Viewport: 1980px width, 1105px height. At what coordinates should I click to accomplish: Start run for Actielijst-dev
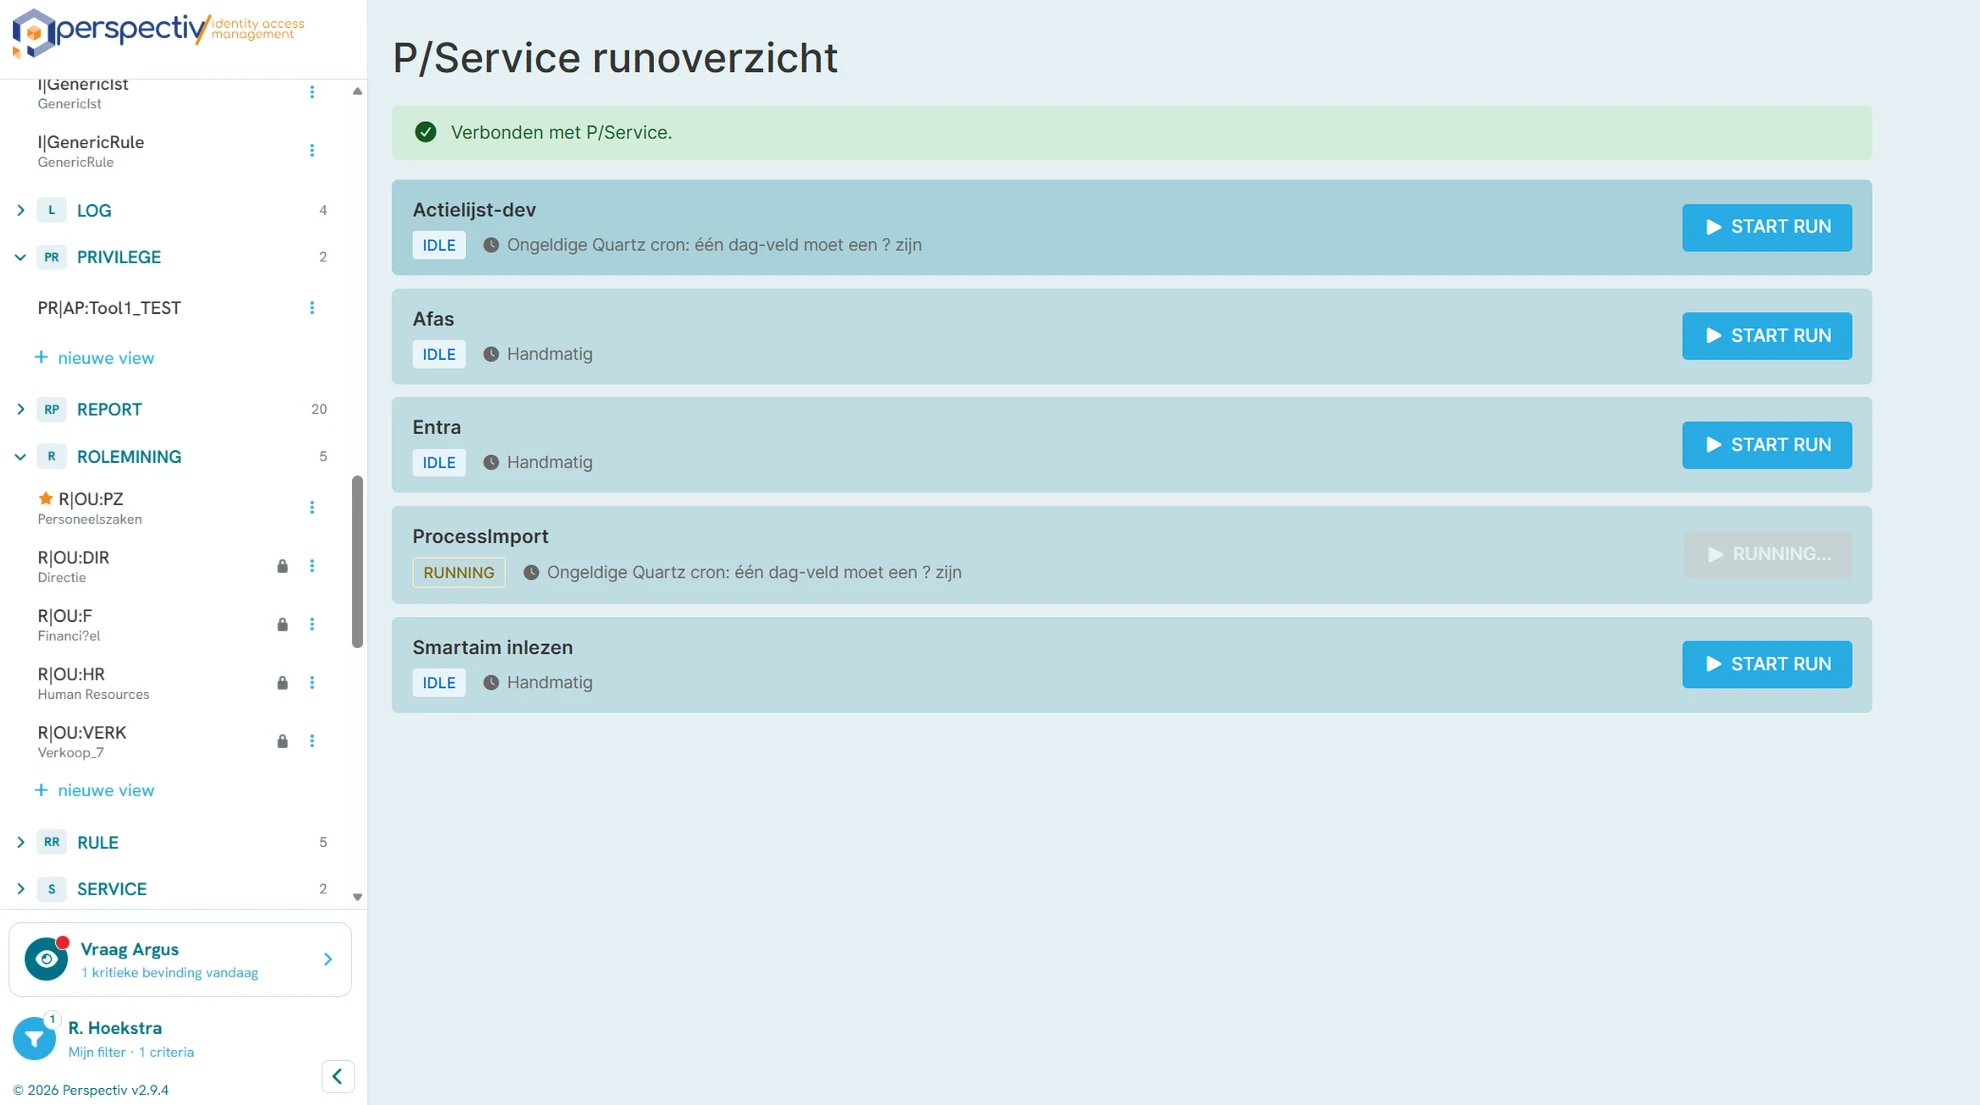[x=1766, y=227]
